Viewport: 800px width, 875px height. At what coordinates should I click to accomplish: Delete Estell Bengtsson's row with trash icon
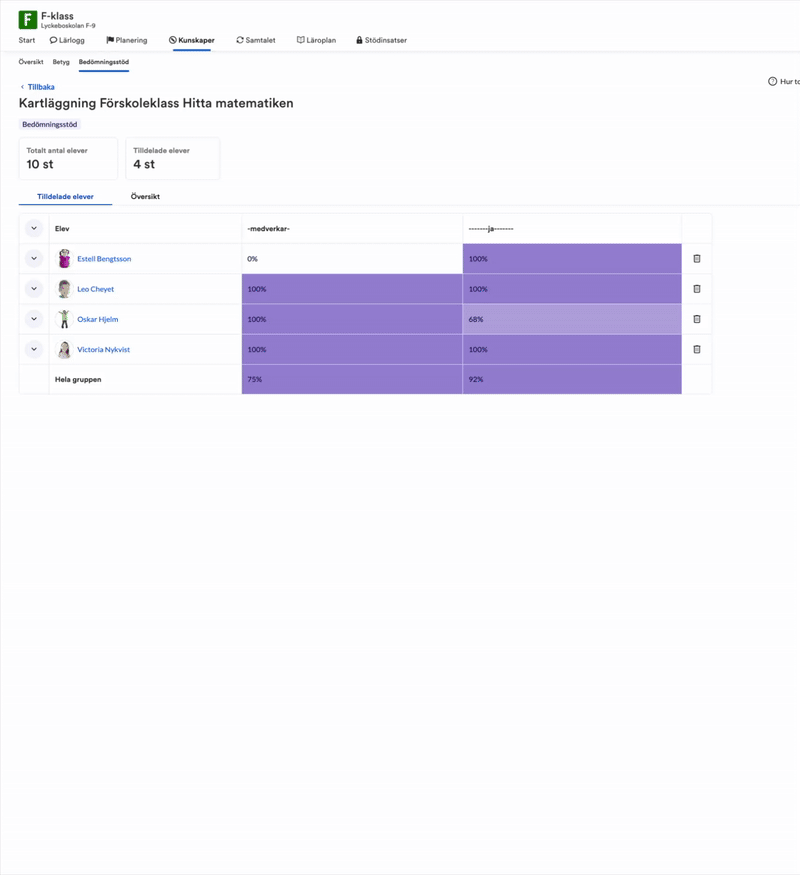697,258
